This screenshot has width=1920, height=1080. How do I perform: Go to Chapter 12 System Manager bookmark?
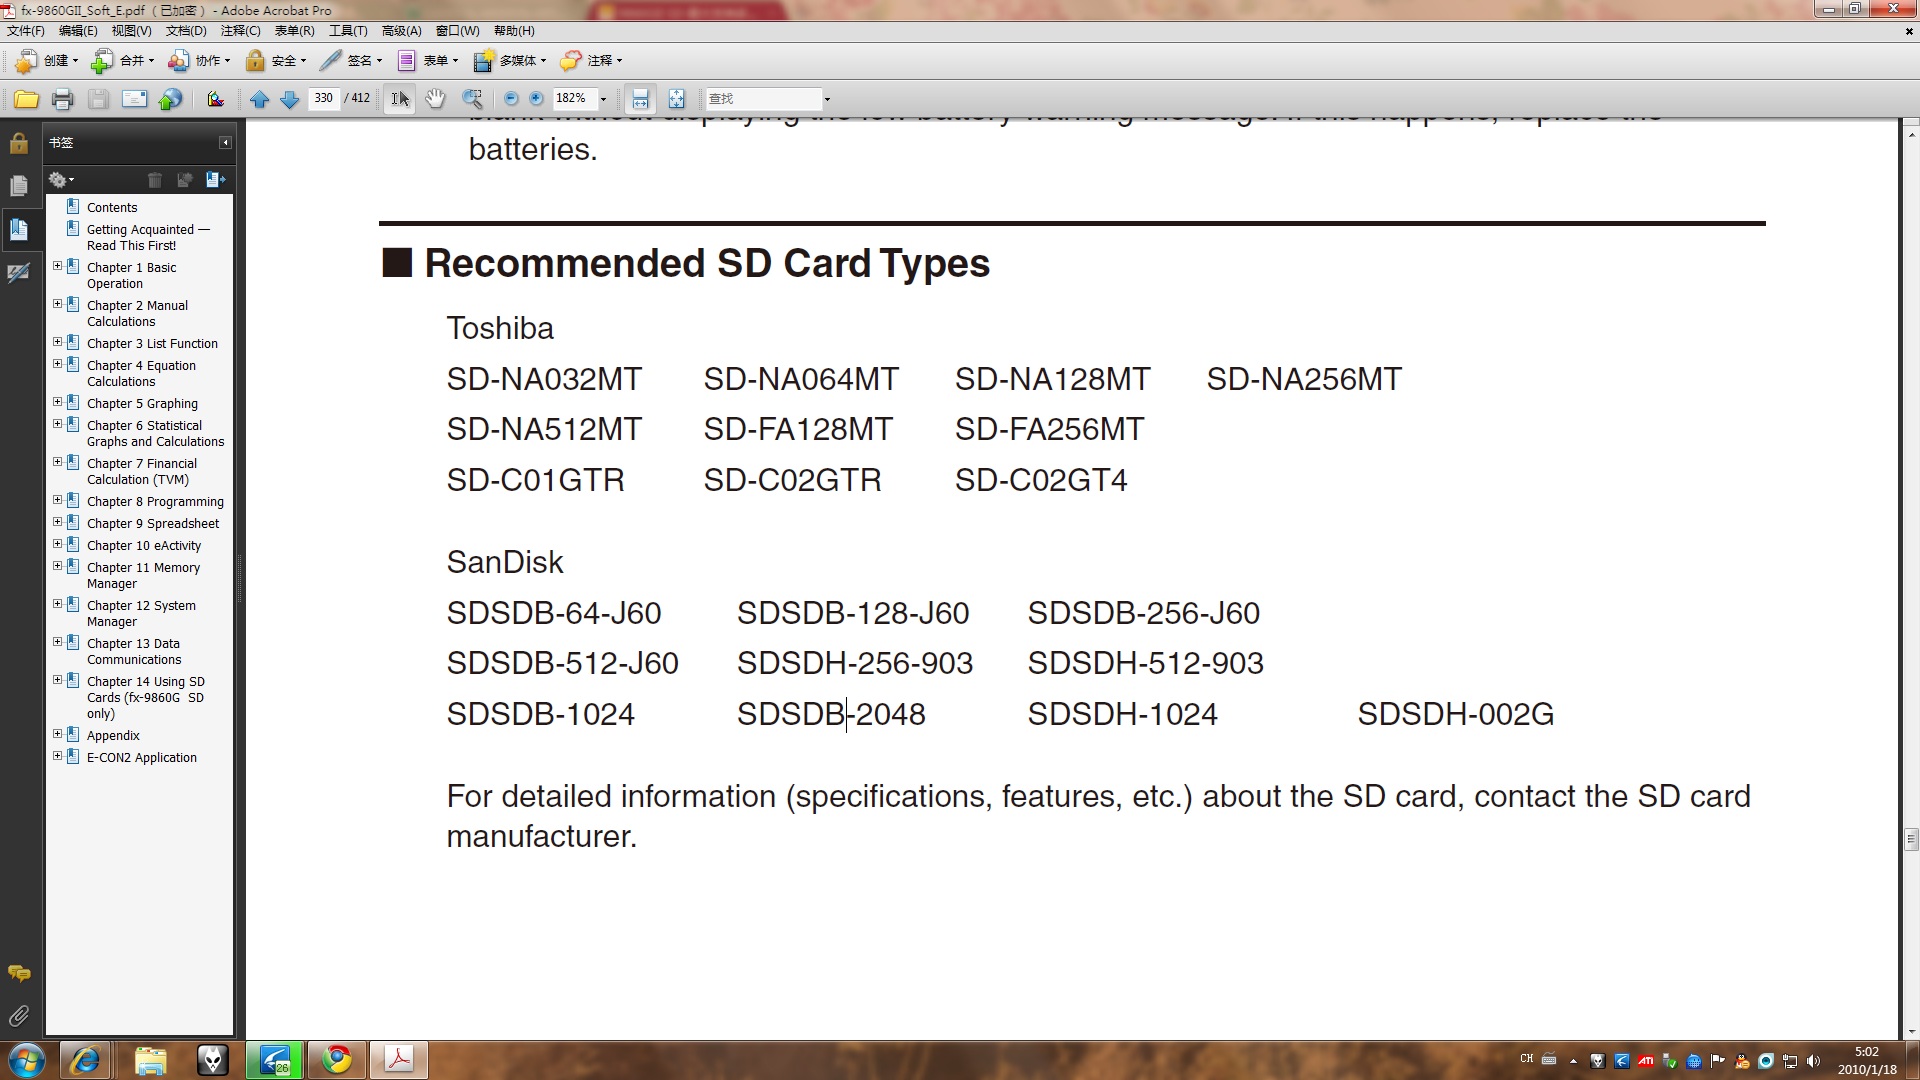coord(141,614)
